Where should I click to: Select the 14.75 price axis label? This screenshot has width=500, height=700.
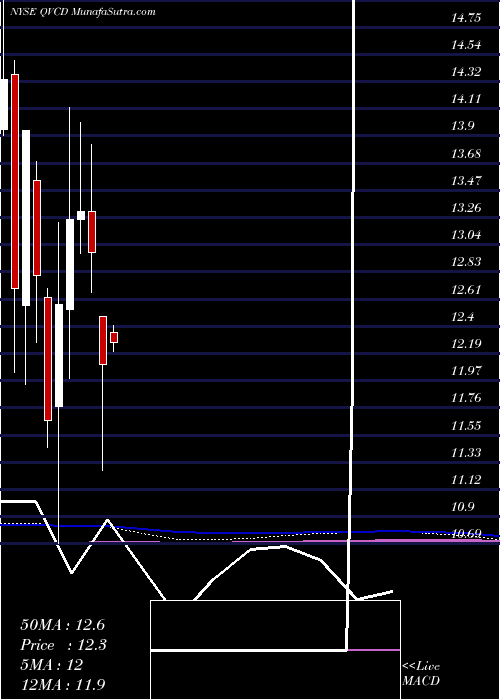tap(466, 18)
